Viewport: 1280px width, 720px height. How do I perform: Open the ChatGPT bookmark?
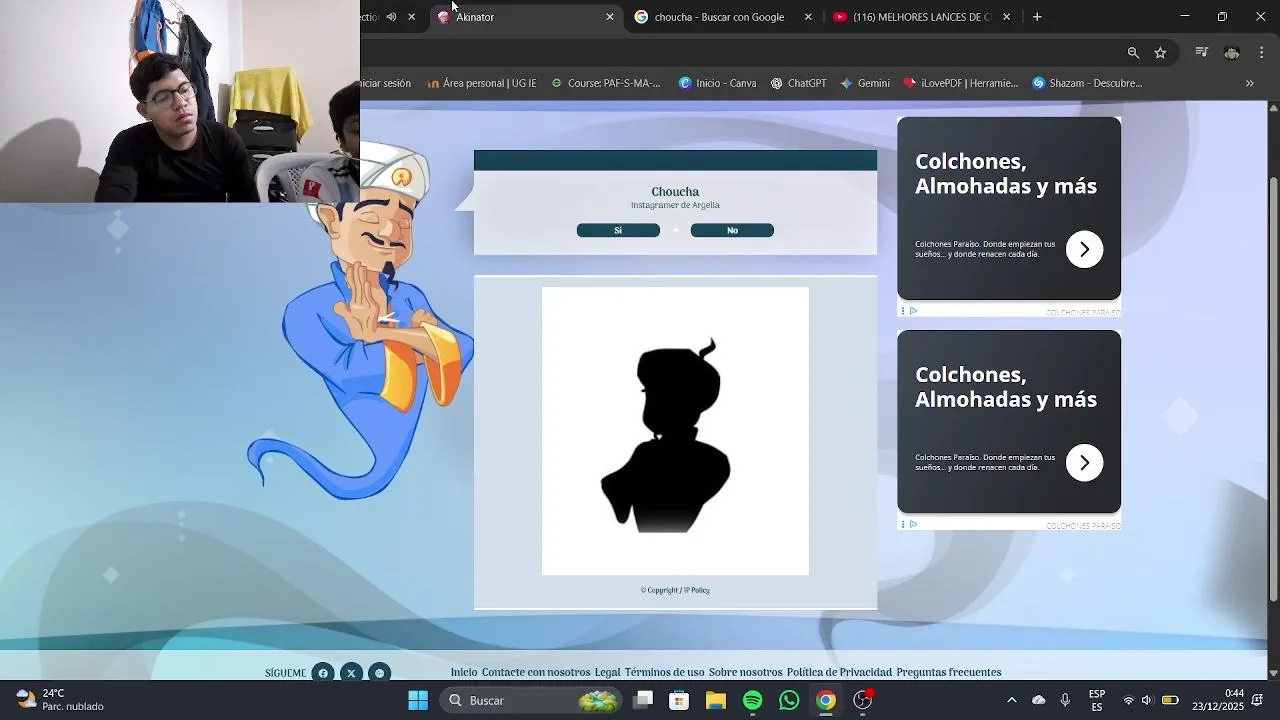click(798, 83)
